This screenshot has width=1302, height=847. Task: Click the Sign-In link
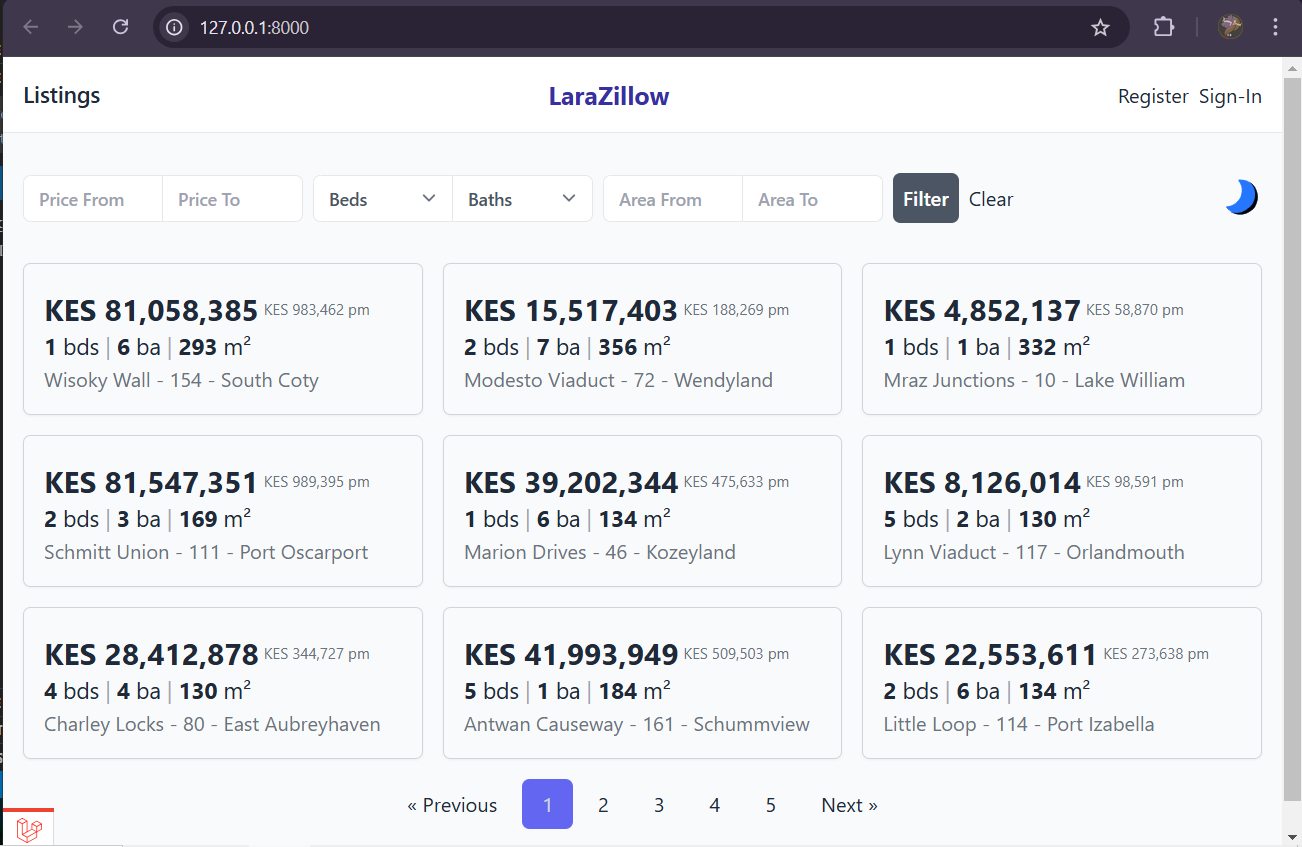click(x=1230, y=96)
